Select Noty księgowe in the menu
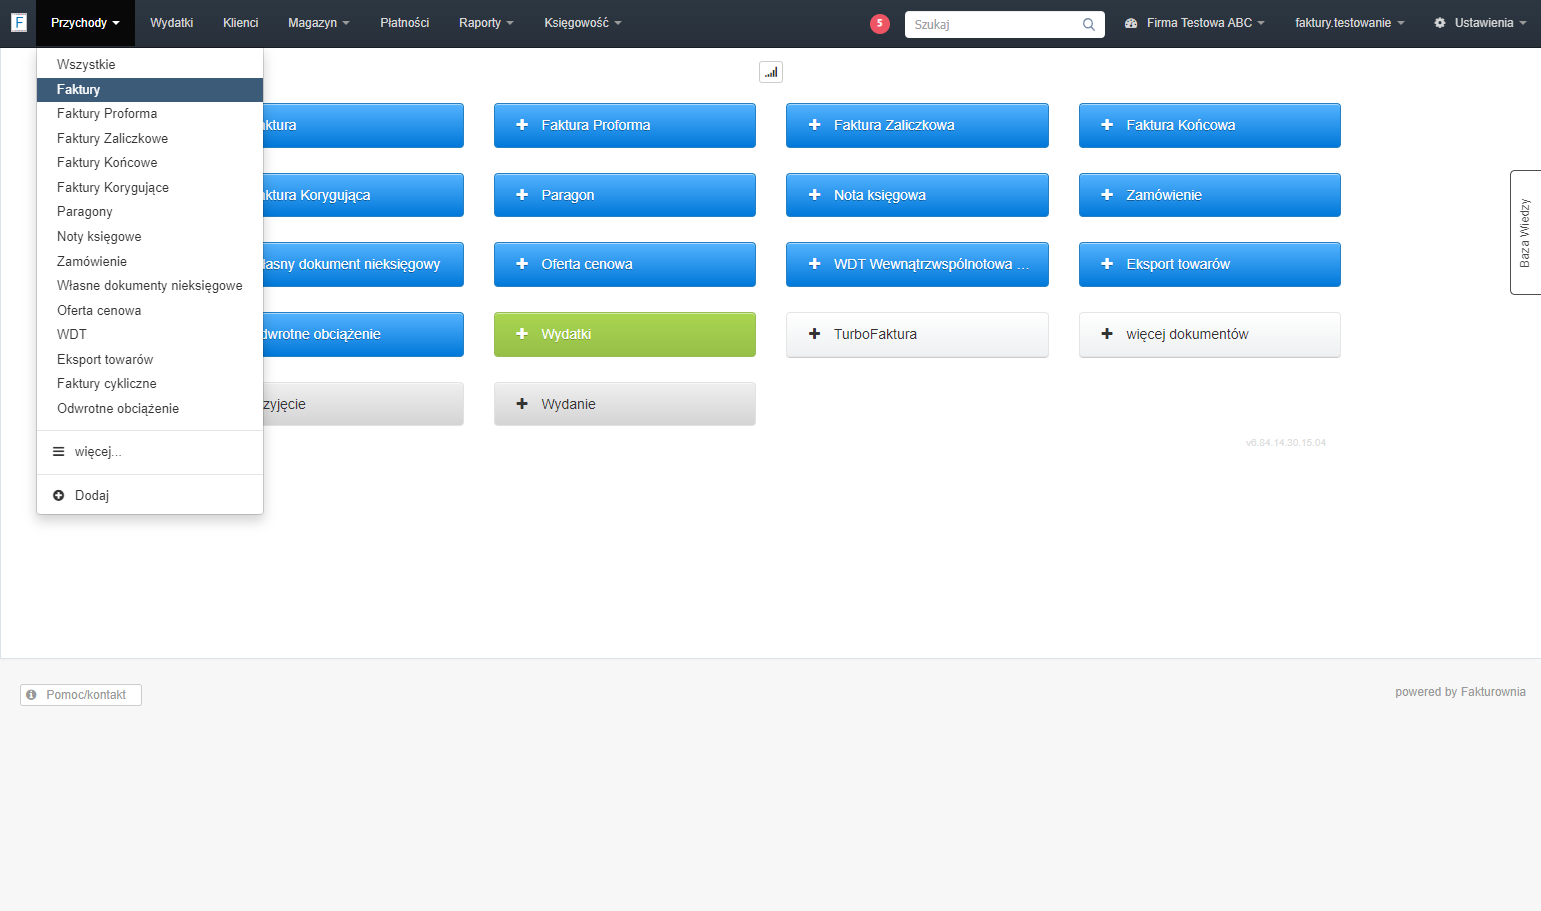This screenshot has width=1541, height=911. 150,237
